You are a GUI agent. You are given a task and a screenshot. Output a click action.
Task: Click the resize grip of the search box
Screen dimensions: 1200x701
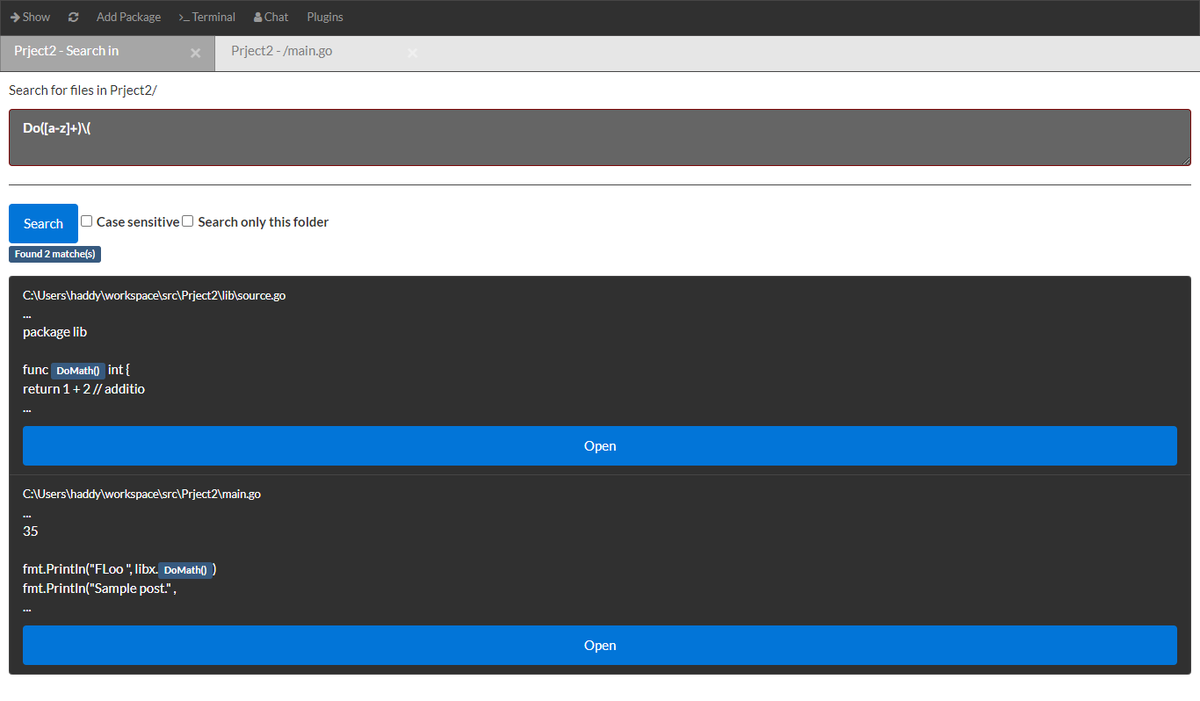click(1185, 160)
